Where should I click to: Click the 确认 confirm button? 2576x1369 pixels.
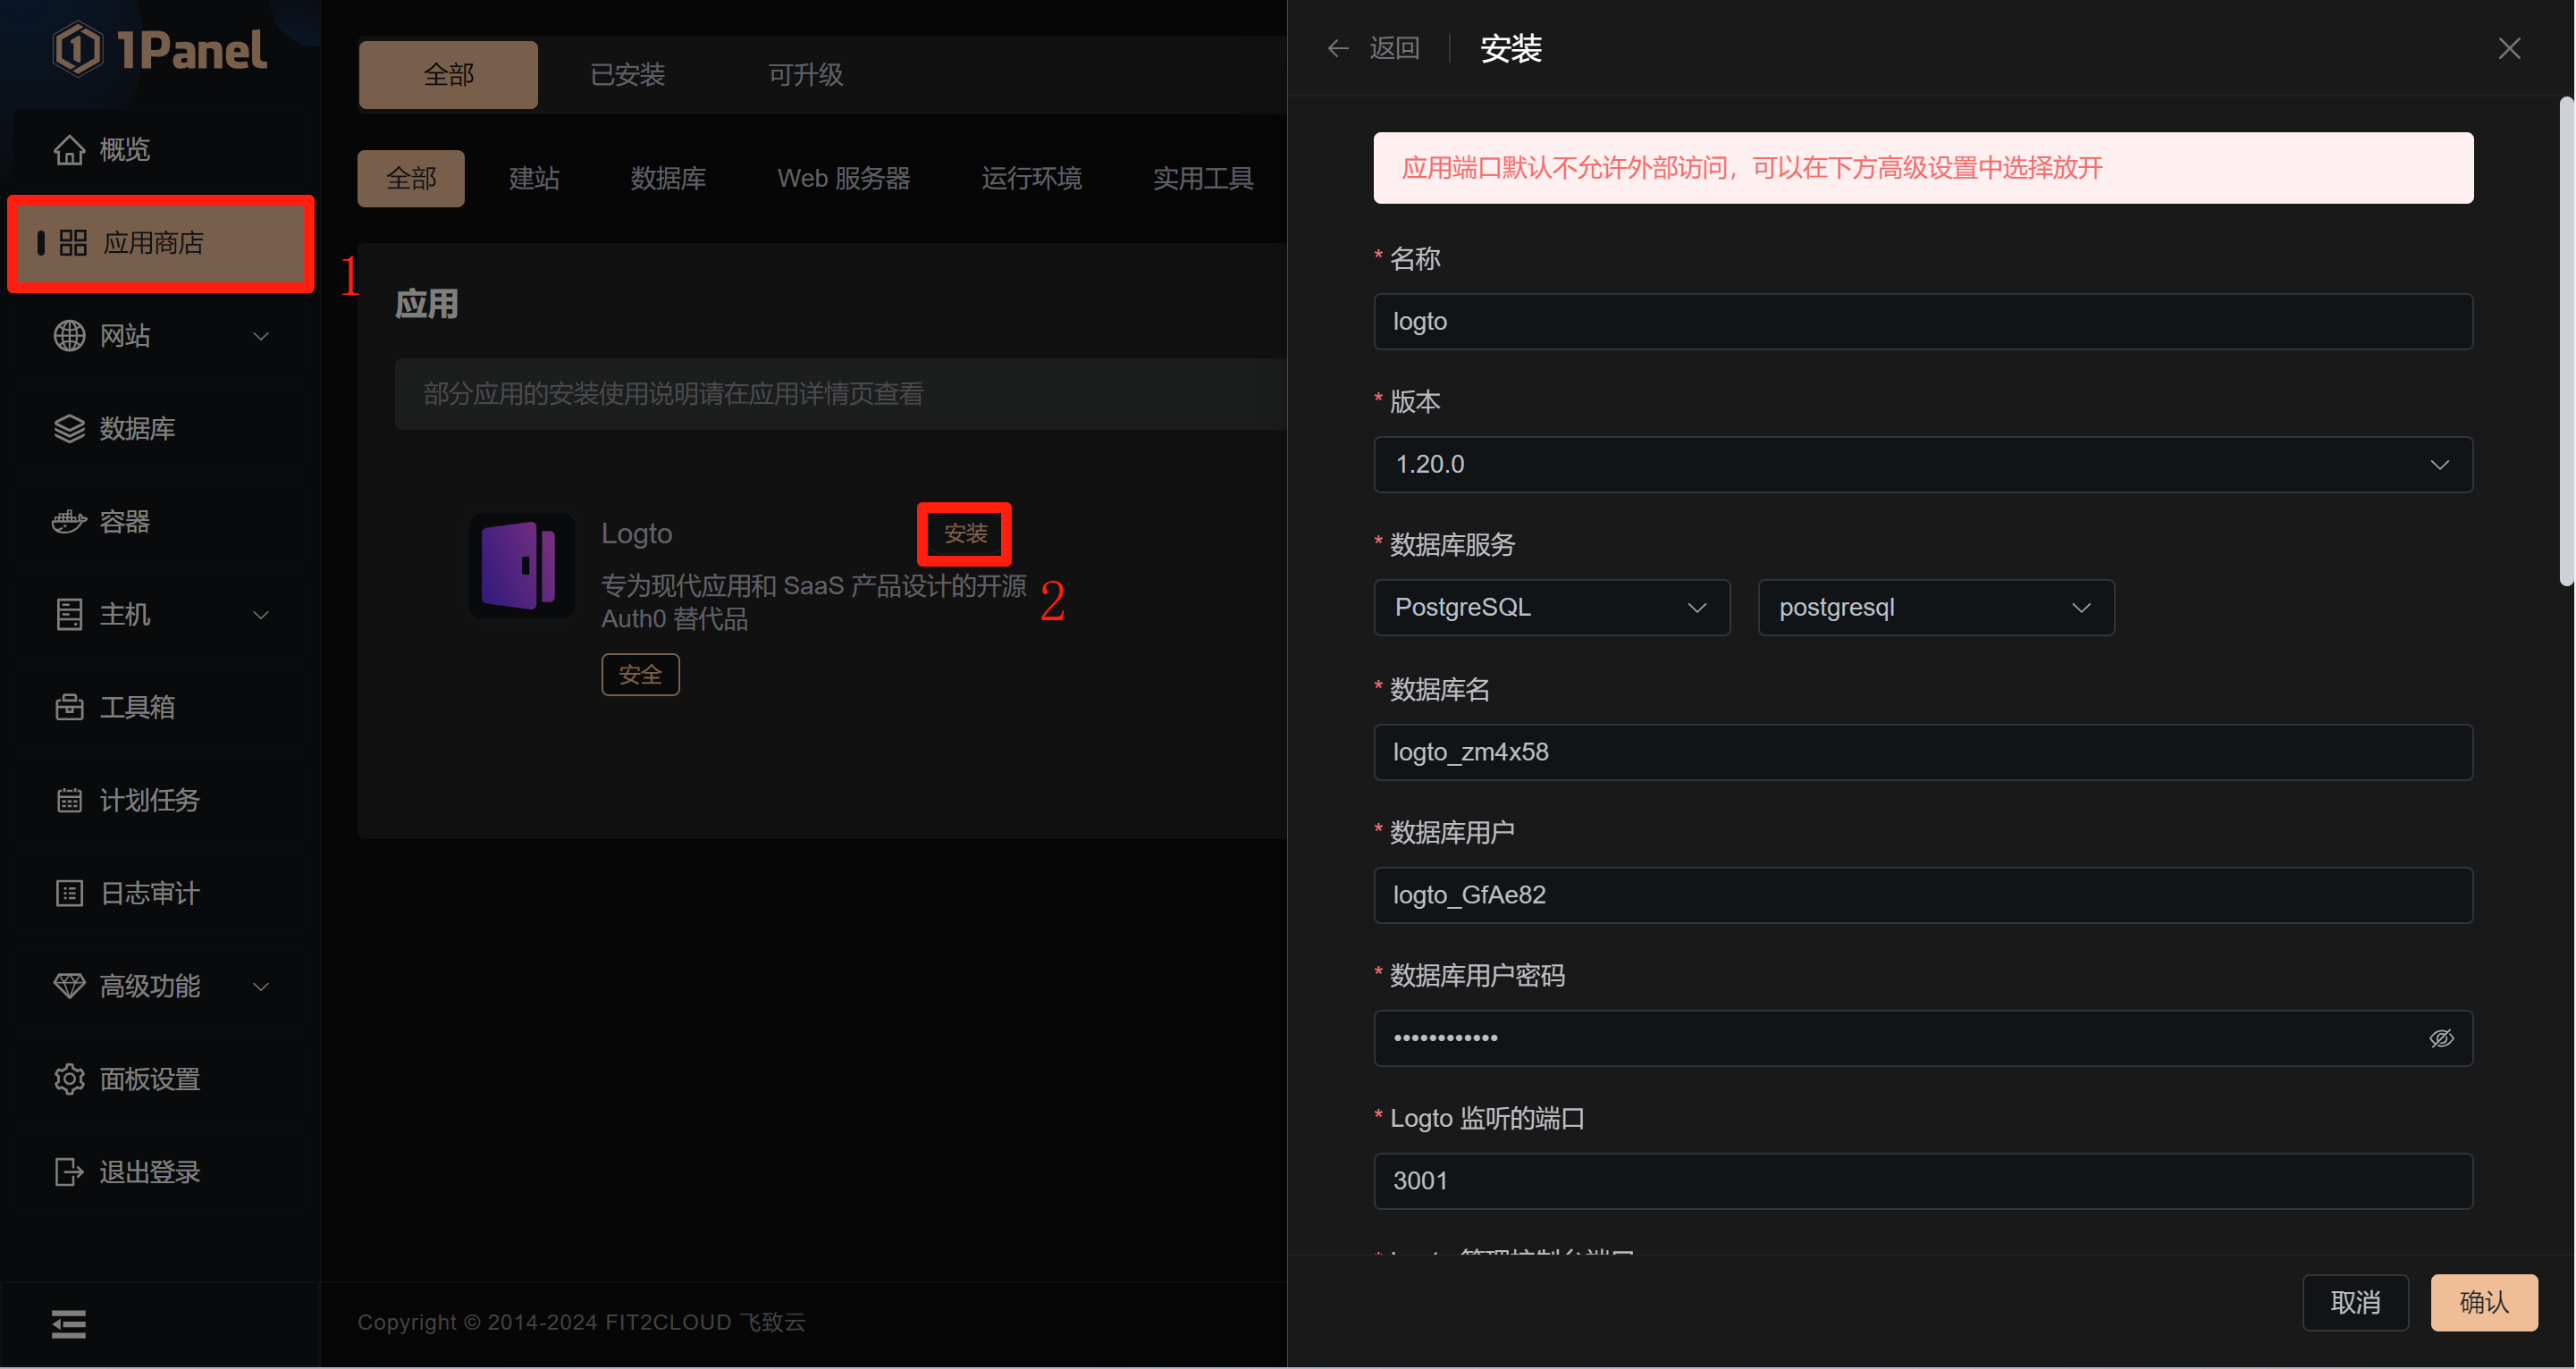click(x=2483, y=1303)
